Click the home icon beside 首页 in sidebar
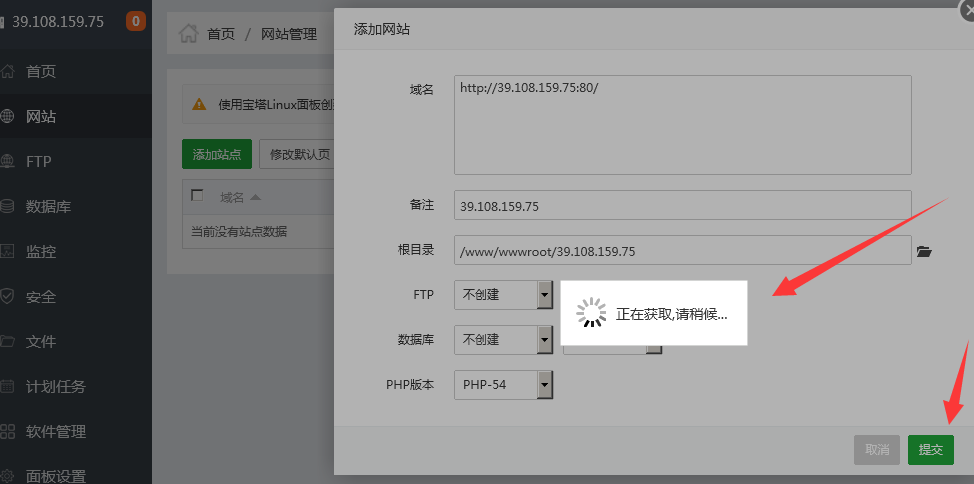The width and height of the screenshot is (974, 484). click(x=7, y=71)
